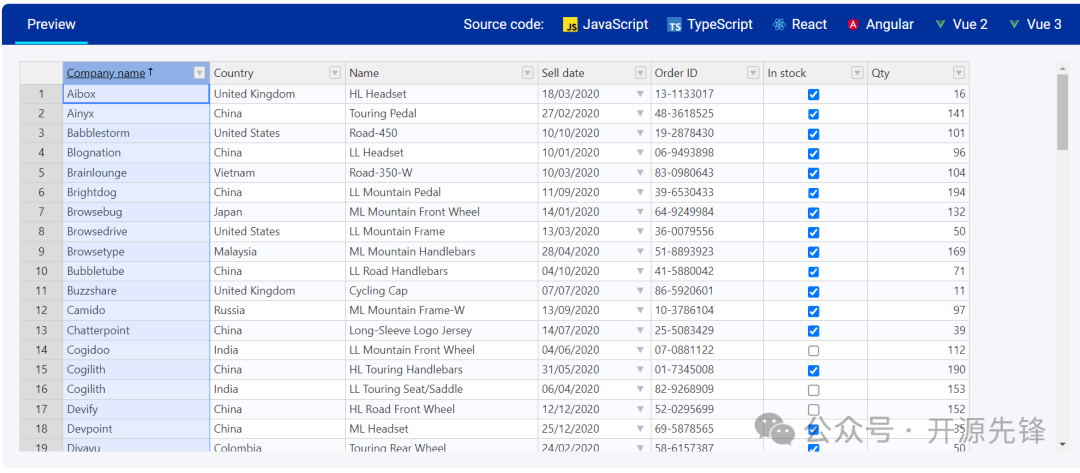
Task: Open Sell date picker for 18/03/2020
Action: (640, 94)
